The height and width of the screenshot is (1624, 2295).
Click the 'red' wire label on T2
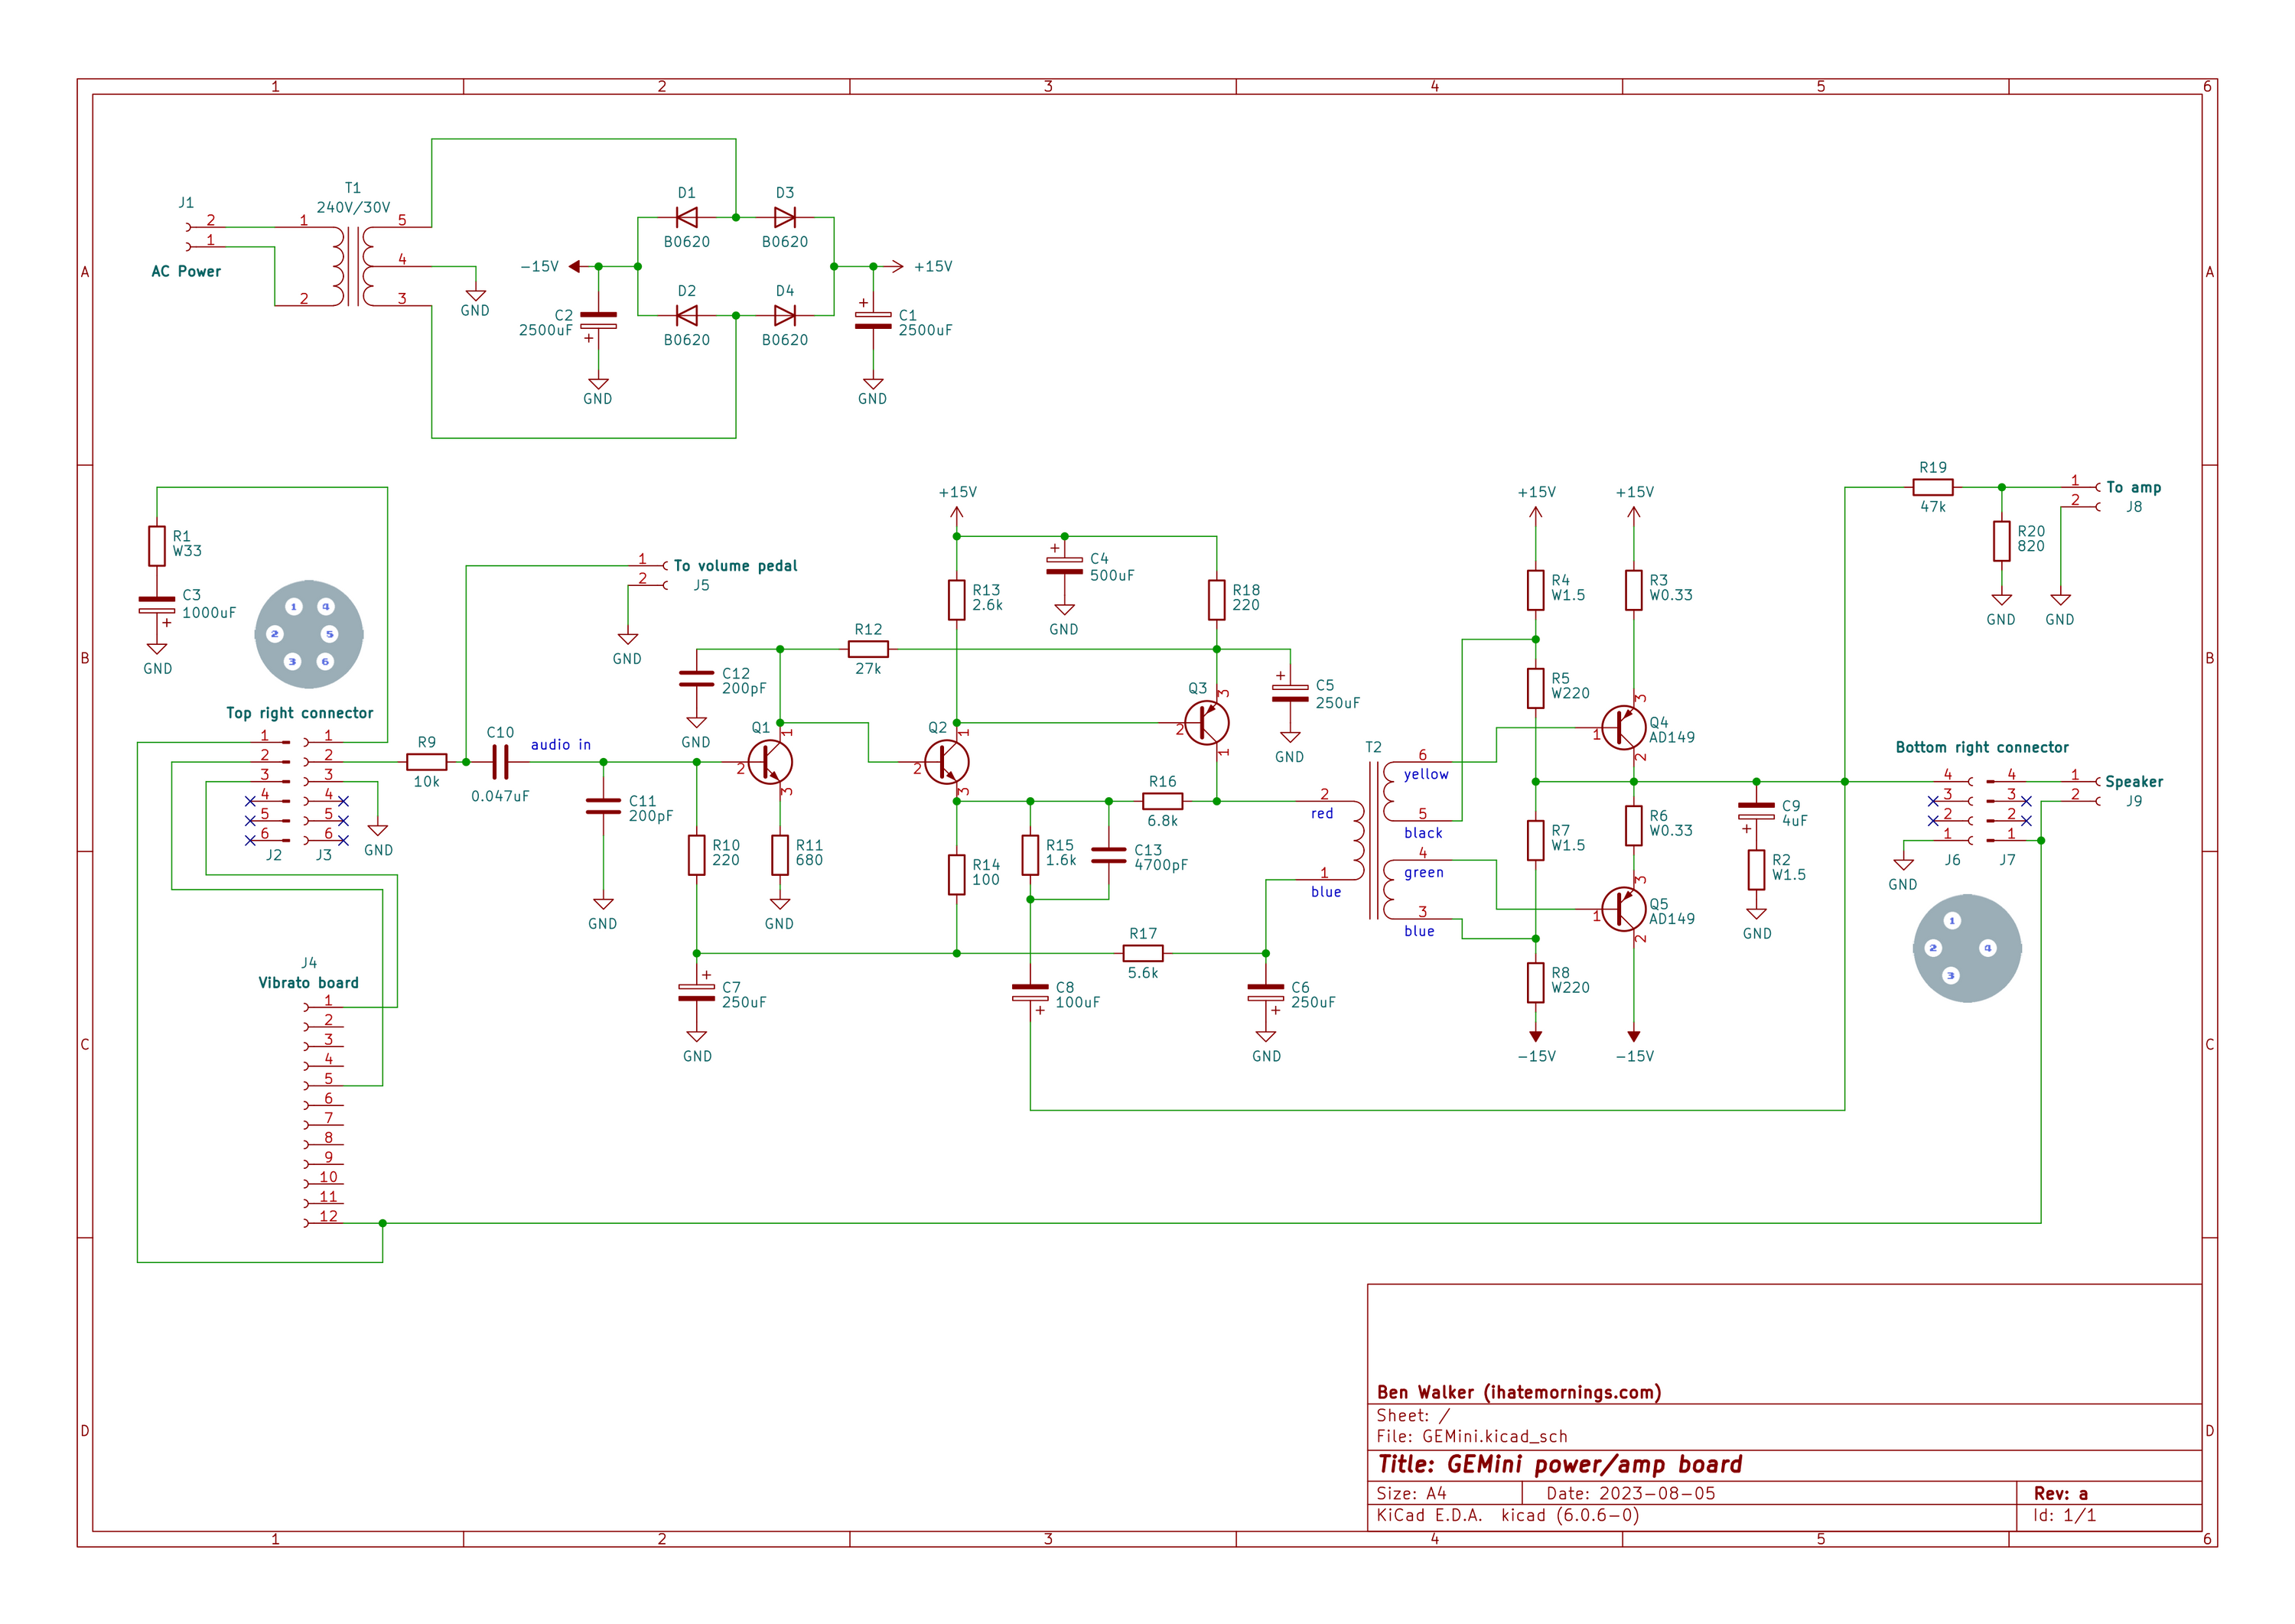click(x=1322, y=813)
